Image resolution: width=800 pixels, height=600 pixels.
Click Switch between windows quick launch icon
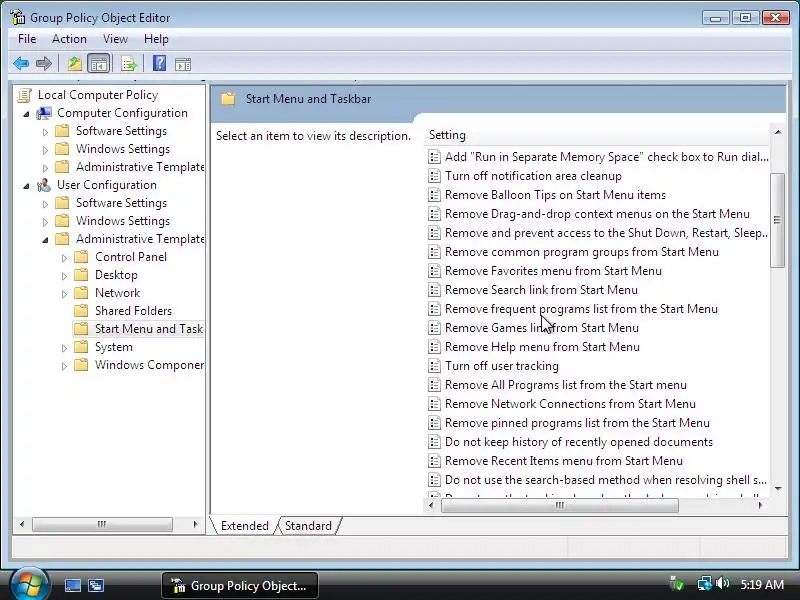[x=96, y=585]
